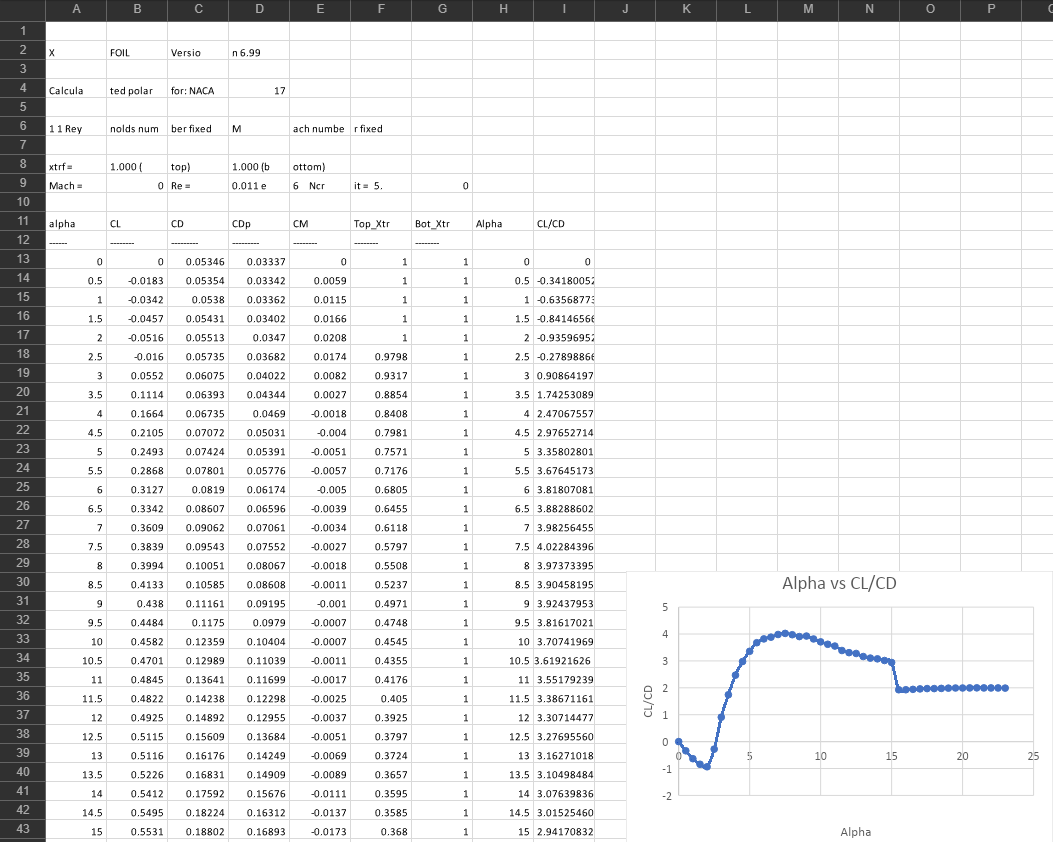Screen dimensions: 1053x842
Task: Click CD value 0.05346
Action: [x=198, y=261]
